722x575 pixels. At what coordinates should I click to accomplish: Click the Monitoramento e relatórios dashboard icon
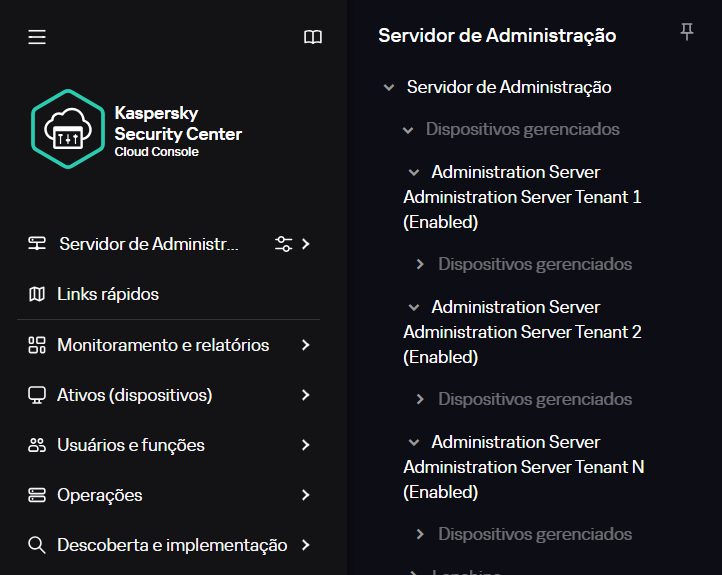[37, 345]
